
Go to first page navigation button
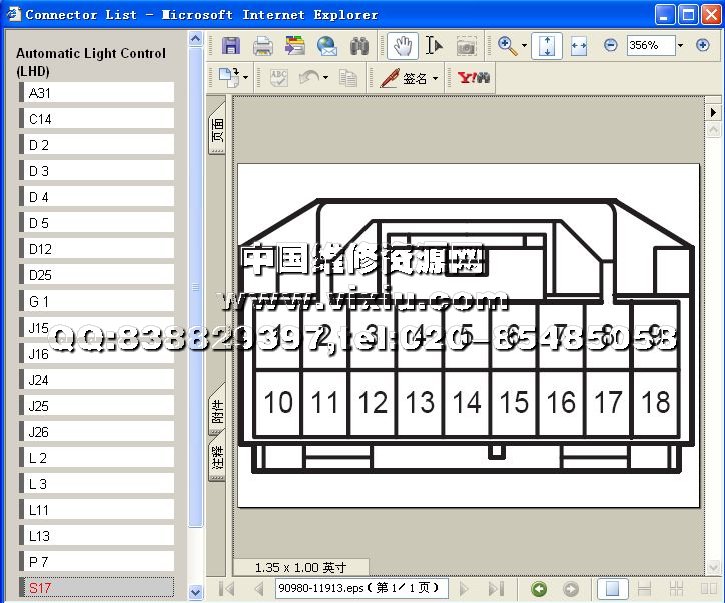[x=227, y=589]
